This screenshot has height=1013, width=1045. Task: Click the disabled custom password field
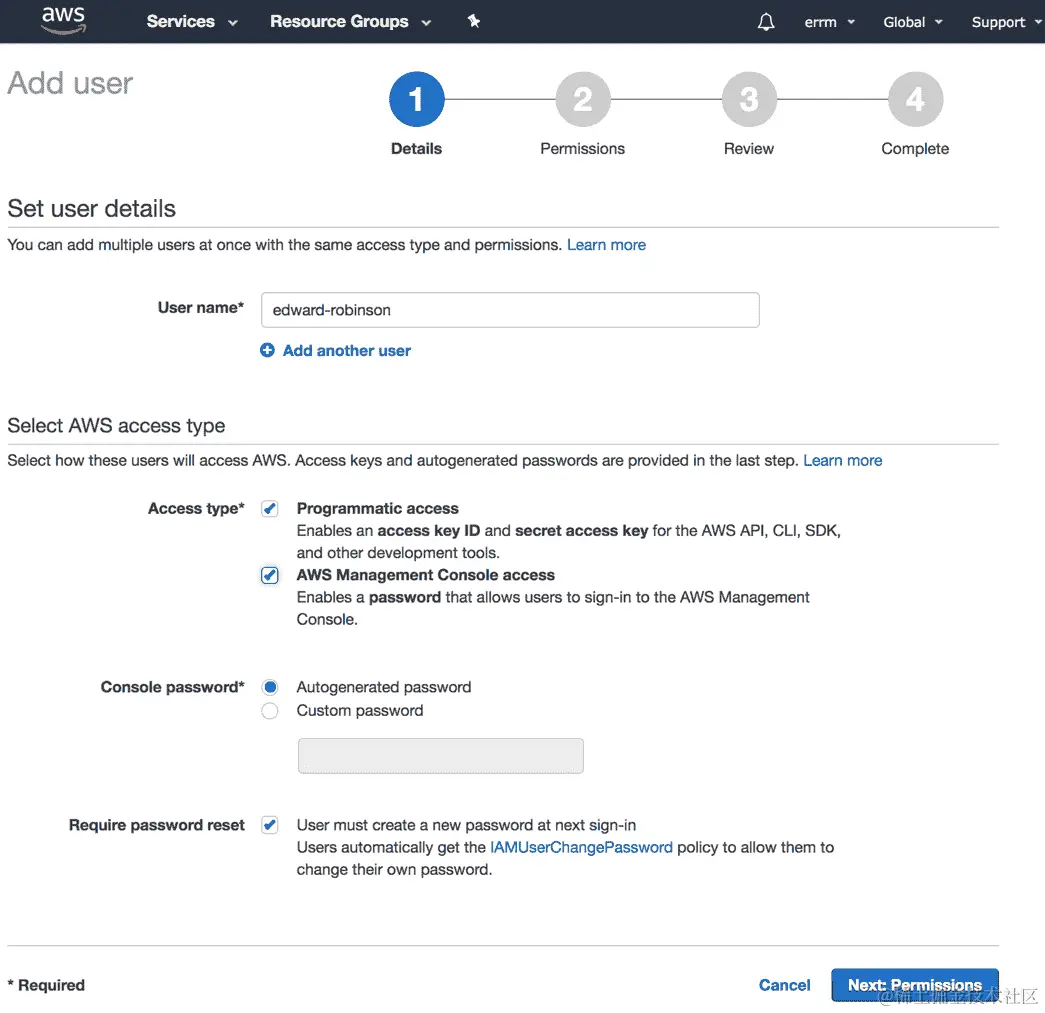pos(441,756)
